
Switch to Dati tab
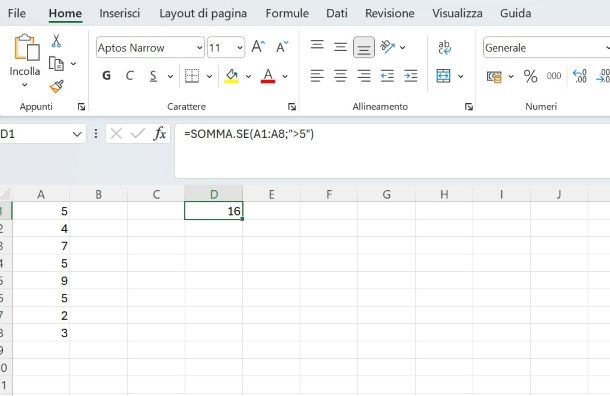tap(337, 13)
